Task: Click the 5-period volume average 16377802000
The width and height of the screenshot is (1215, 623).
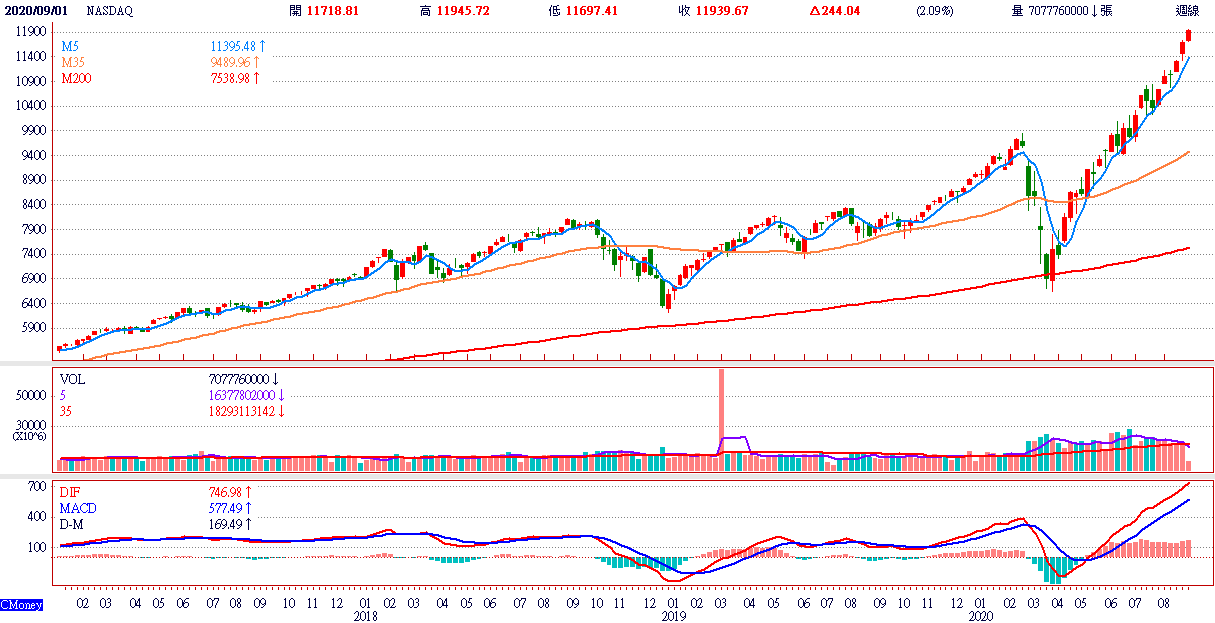Action: click(x=244, y=395)
